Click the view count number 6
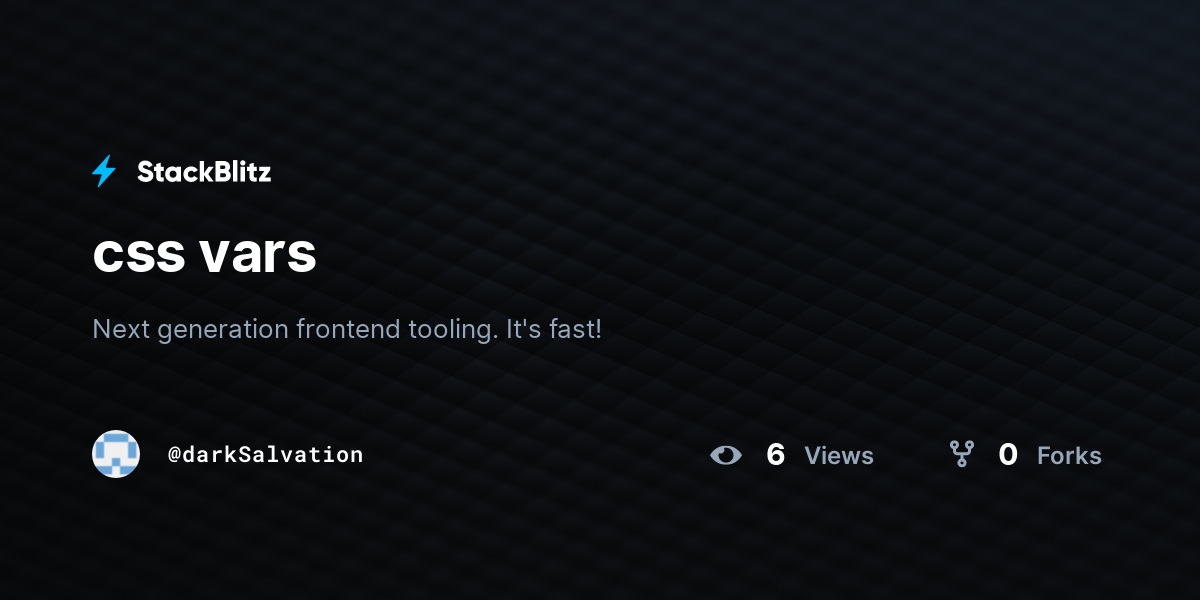The height and width of the screenshot is (600, 1200). [x=776, y=455]
